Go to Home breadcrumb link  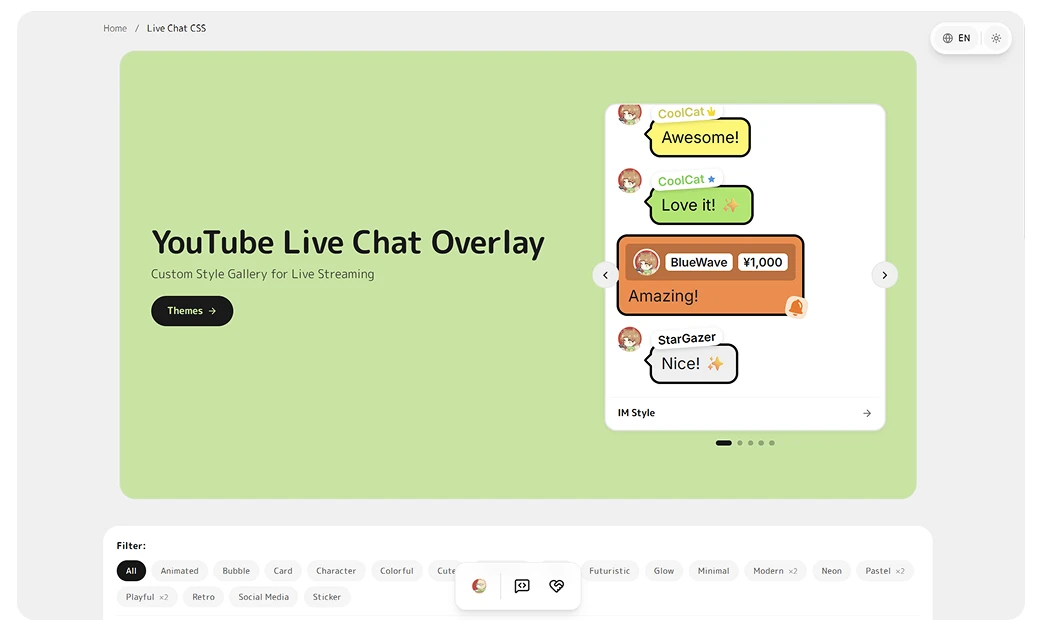click(x=115, y=28)
